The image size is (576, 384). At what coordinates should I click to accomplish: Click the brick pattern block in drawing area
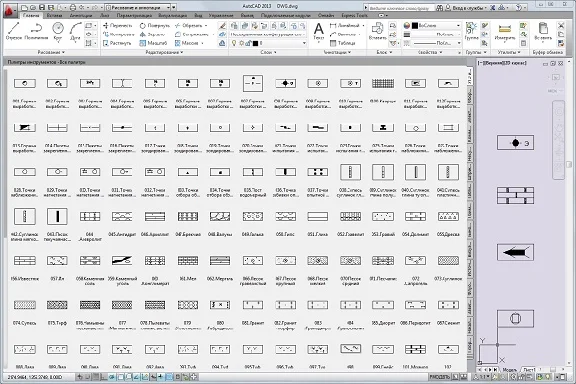pos(515,195)
